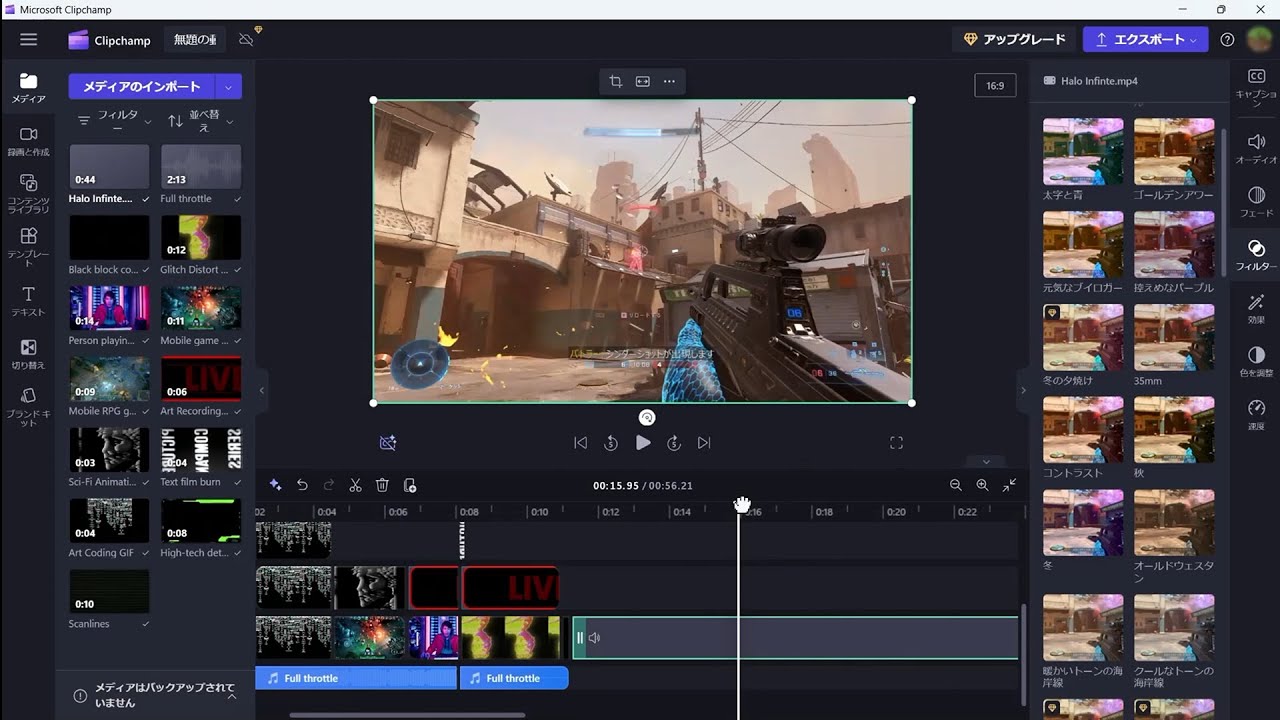Click the Clipchamp logo home icon
Image resolution: width=1280 pixels, height=720 pixels.
[x=79, y=40]
